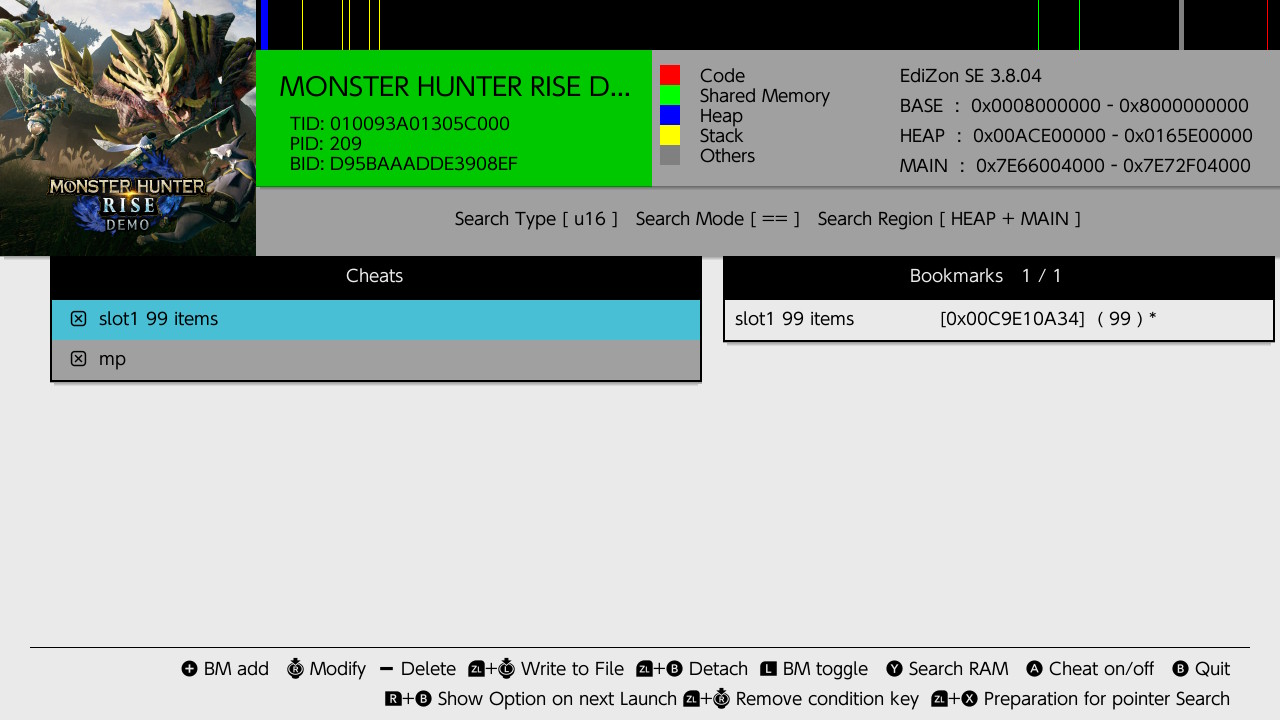This screenshot has width=1280, height=720.
Task: Click the plus icon beside BM add
Action: point(189,669)
